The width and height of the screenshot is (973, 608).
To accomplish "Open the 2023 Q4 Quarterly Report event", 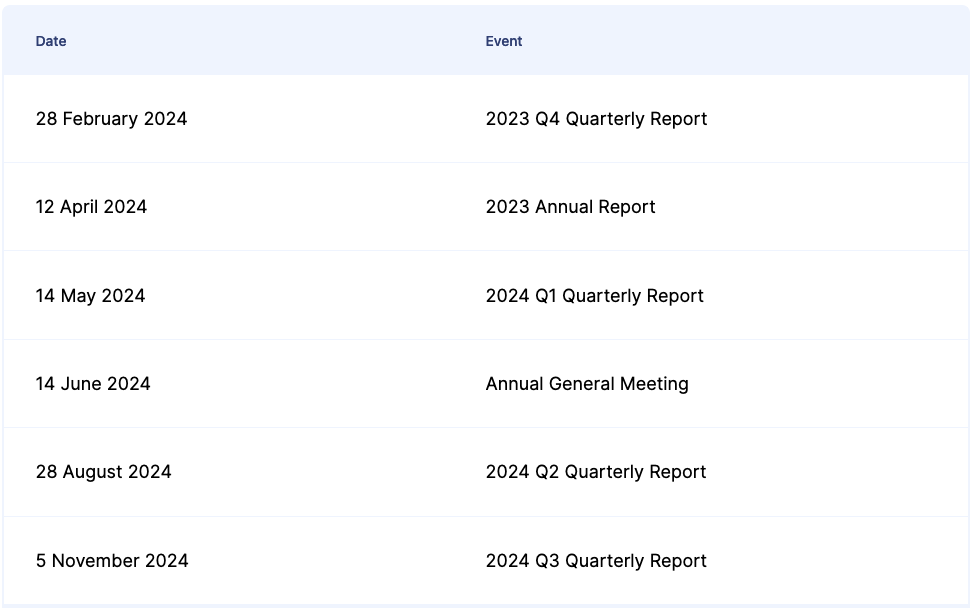I will (x=596, y=119).
